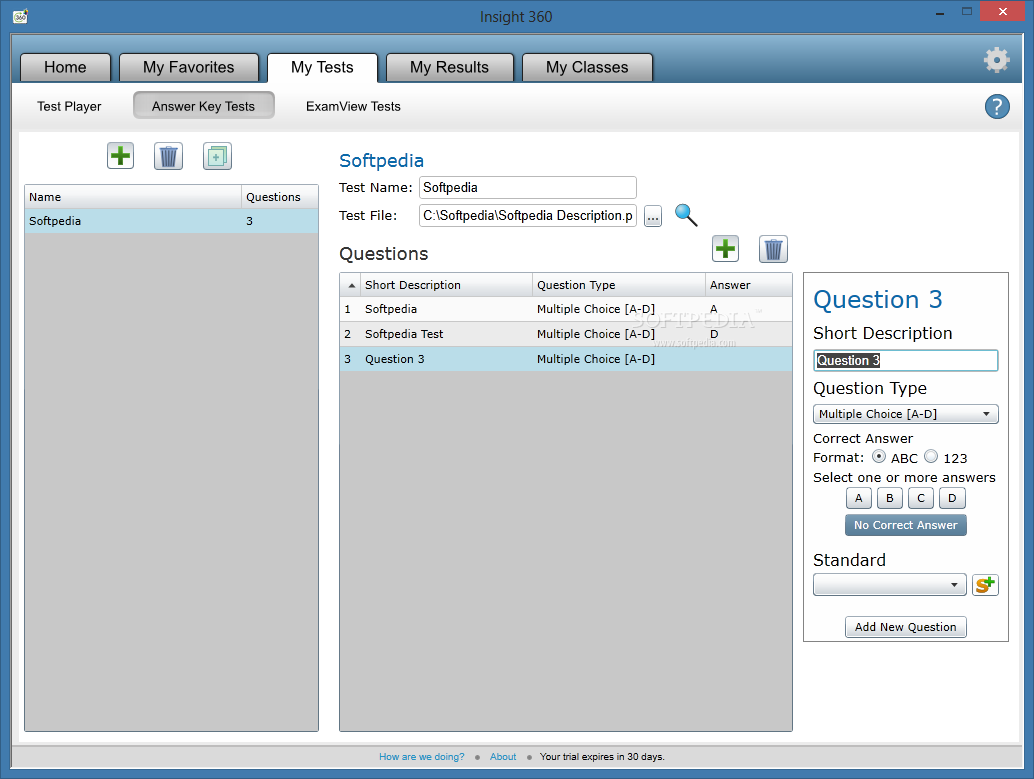The width and height of the screenshot is (1034, 779).
Task: Browse for test file with ellipsis button
Action: (x=653, y=216)
